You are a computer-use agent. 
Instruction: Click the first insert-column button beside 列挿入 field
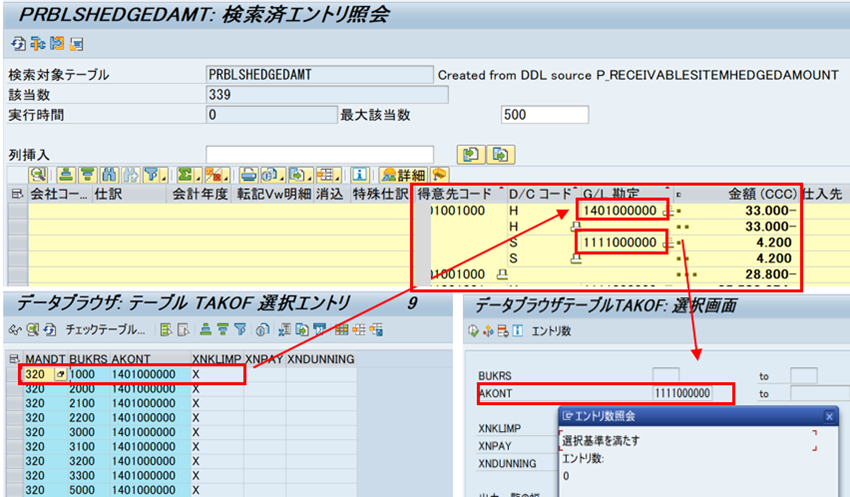tap(471, 154)
